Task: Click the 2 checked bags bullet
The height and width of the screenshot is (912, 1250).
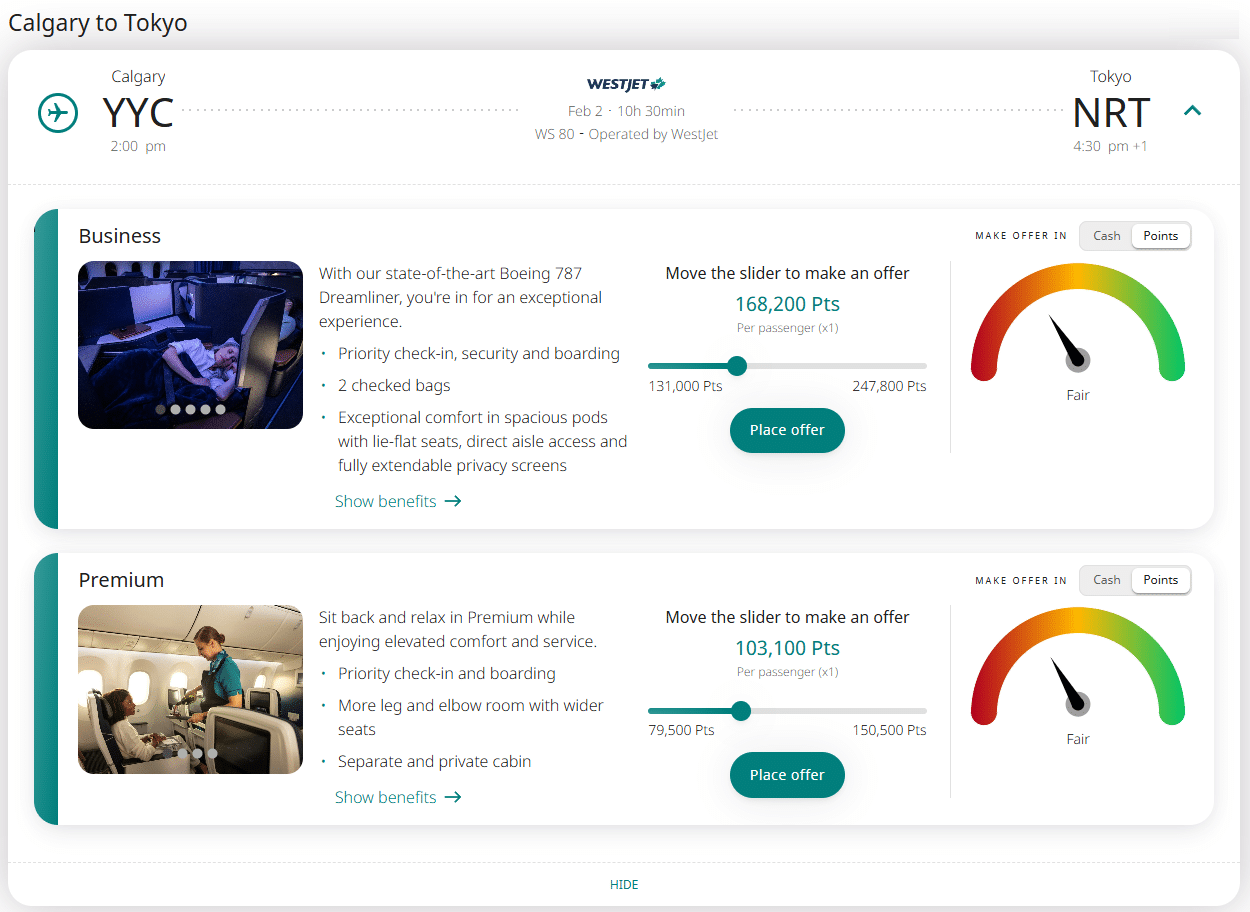Action: coord(394,385)
